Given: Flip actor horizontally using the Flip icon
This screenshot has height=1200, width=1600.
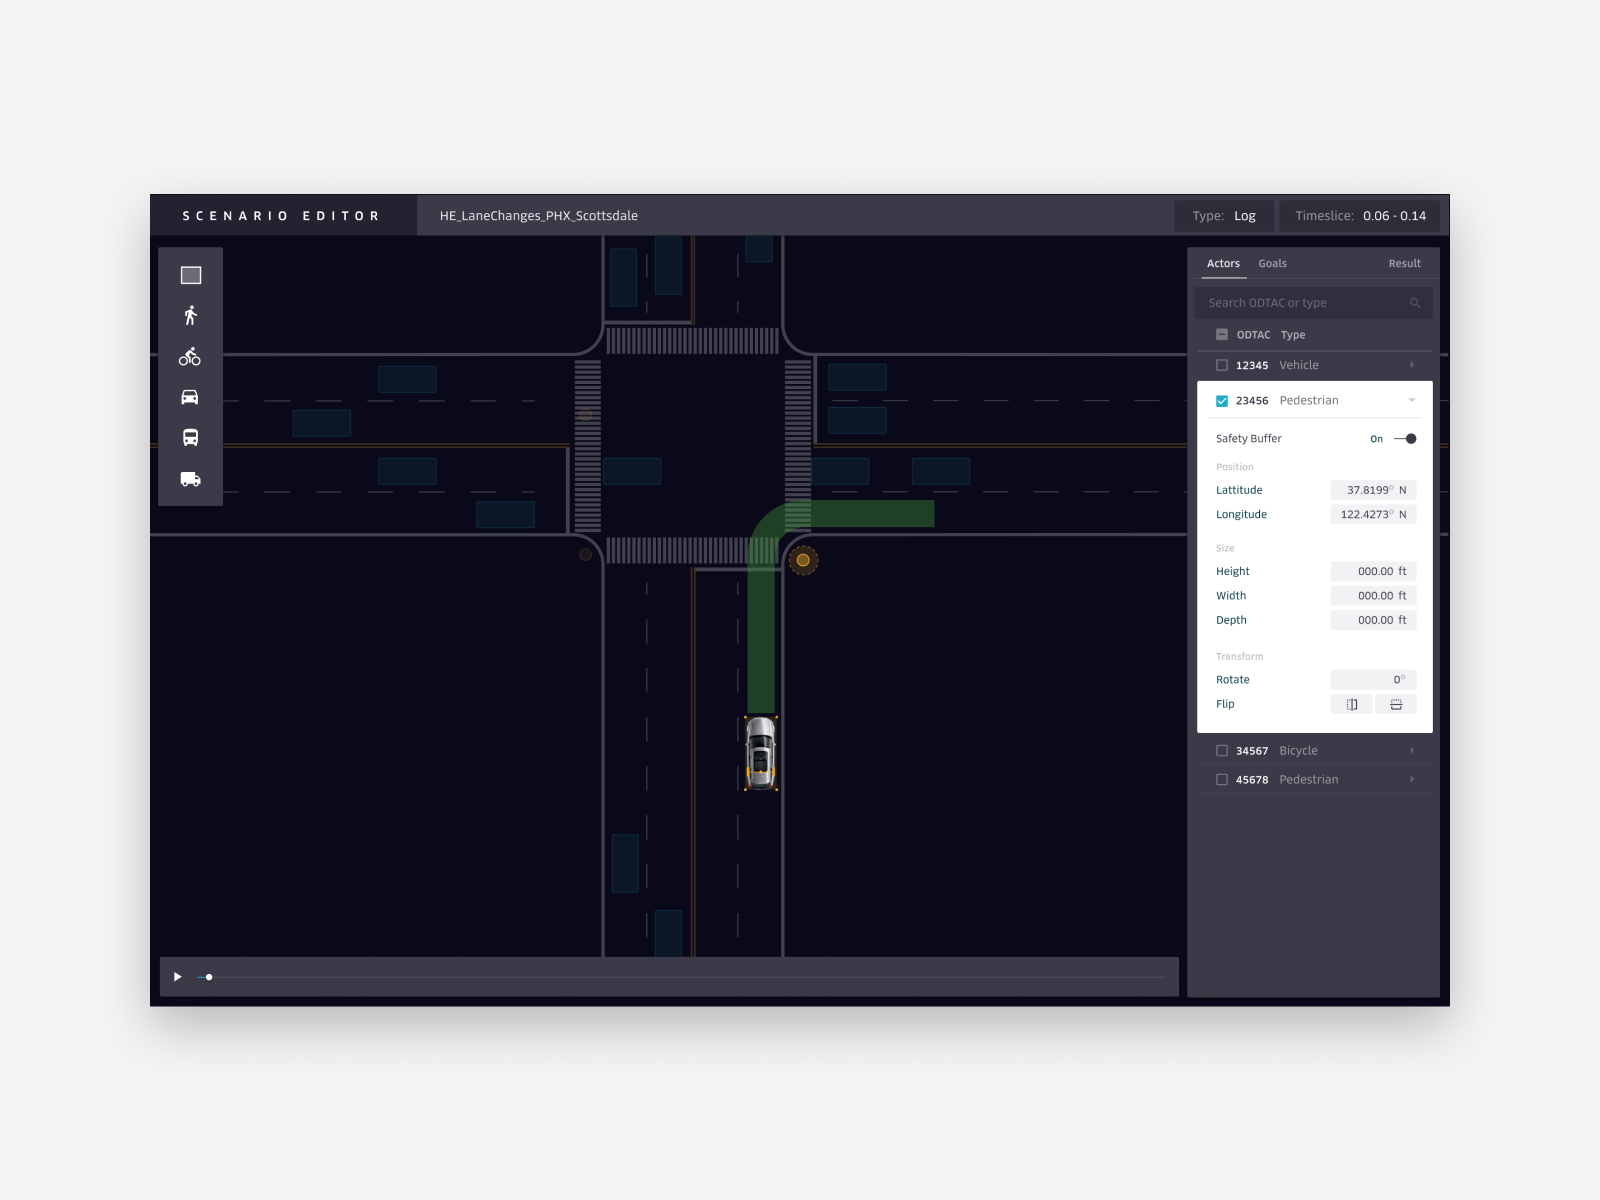Looking at the screenshot, I should click(1352, 704).
